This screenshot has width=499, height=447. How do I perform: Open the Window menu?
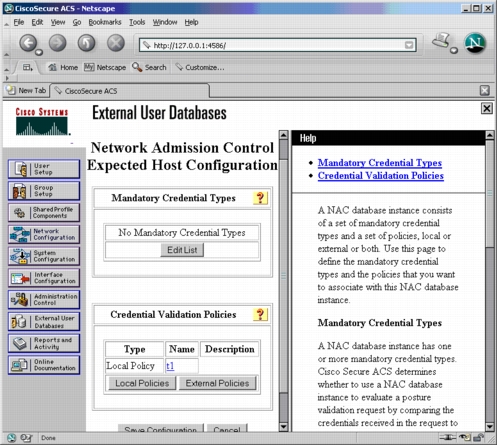point(165,22)
